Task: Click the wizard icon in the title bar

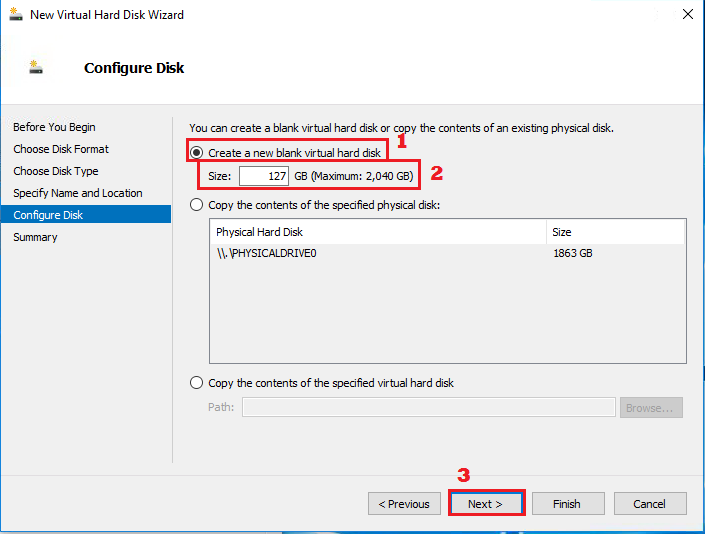Action: click(x=15, y=15)
